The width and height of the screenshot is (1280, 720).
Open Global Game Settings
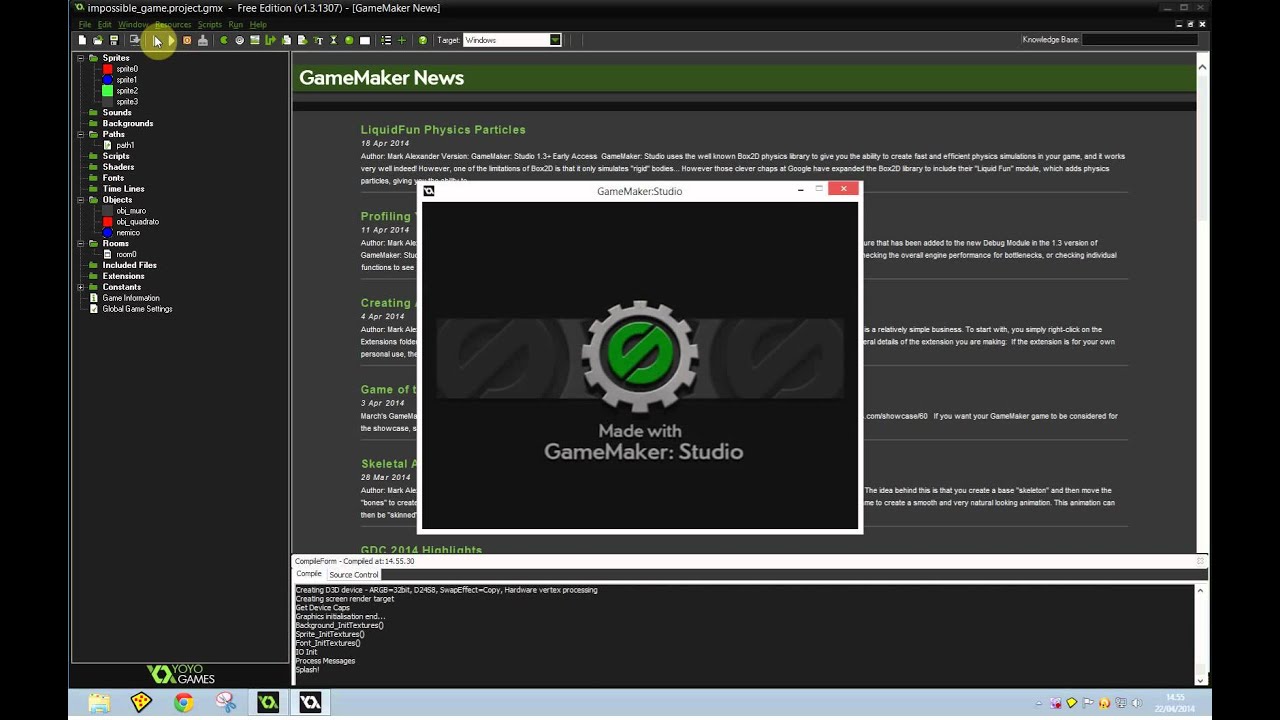[137, 309]
